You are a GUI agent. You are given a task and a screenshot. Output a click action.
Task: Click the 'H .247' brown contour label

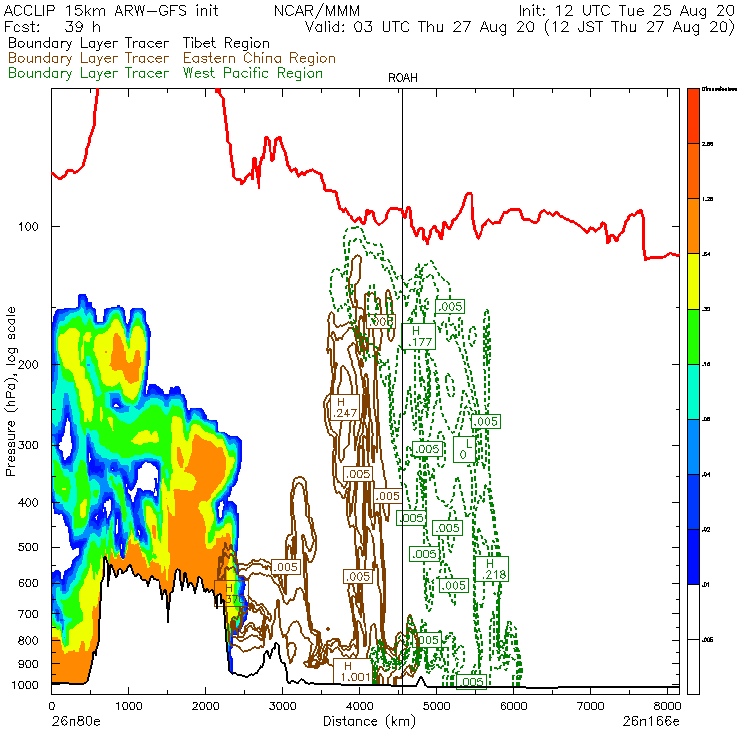tap(345, 407)
